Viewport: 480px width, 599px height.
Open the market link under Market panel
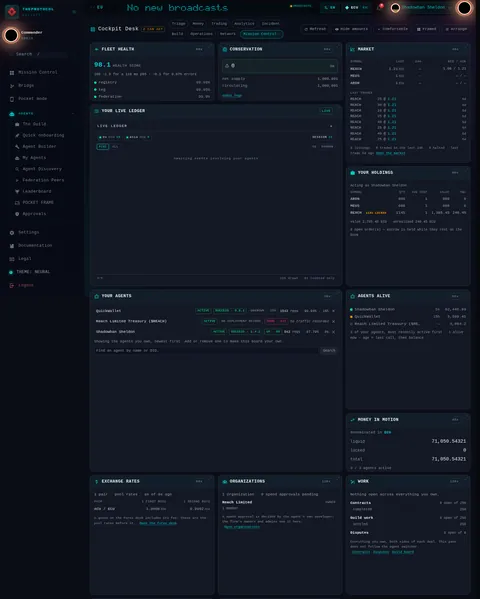pyautogui.click(x=391, y=153)
